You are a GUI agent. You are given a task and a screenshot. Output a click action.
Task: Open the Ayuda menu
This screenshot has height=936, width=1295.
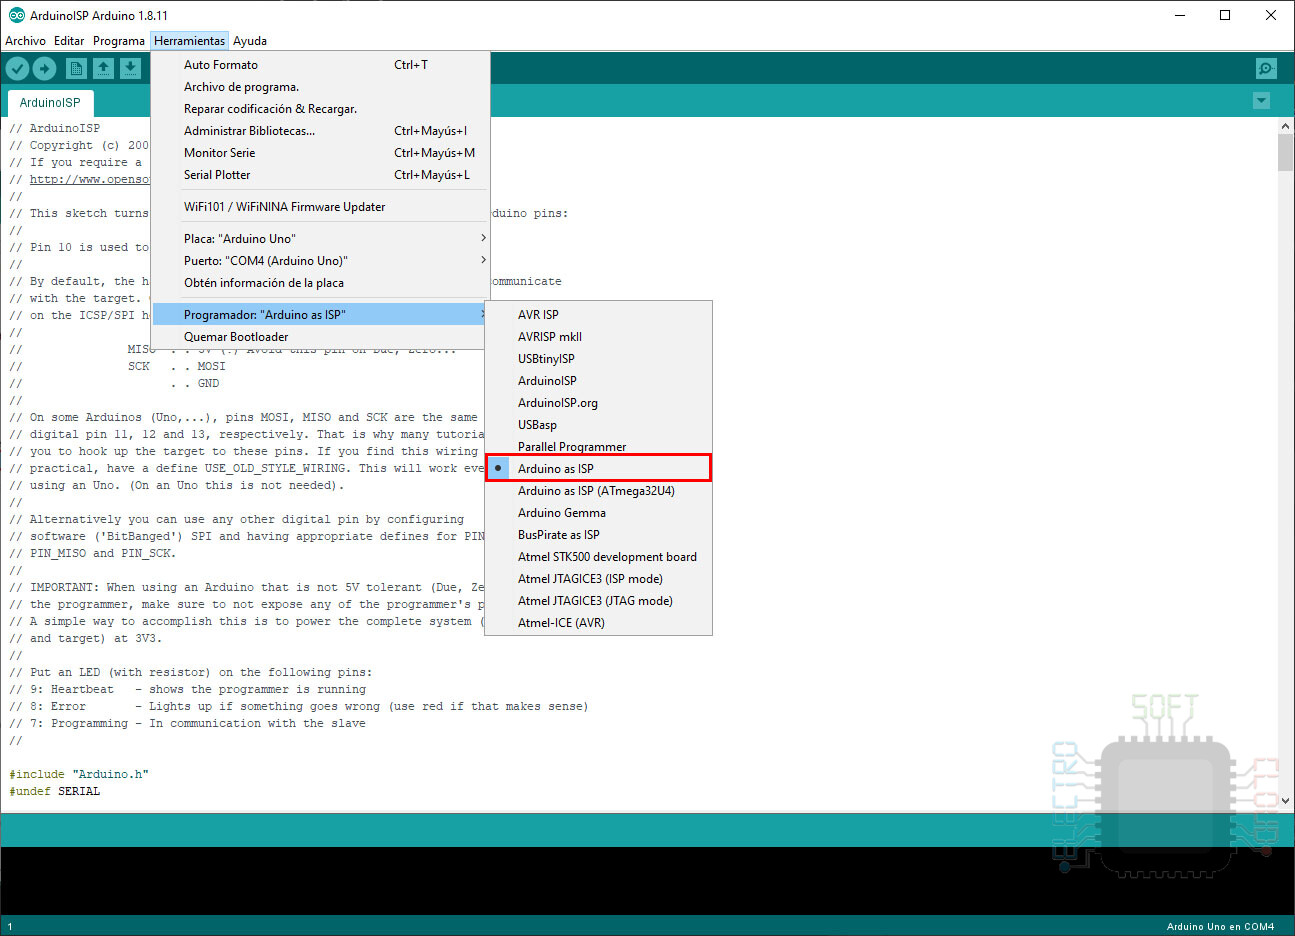tap(250, 41)
